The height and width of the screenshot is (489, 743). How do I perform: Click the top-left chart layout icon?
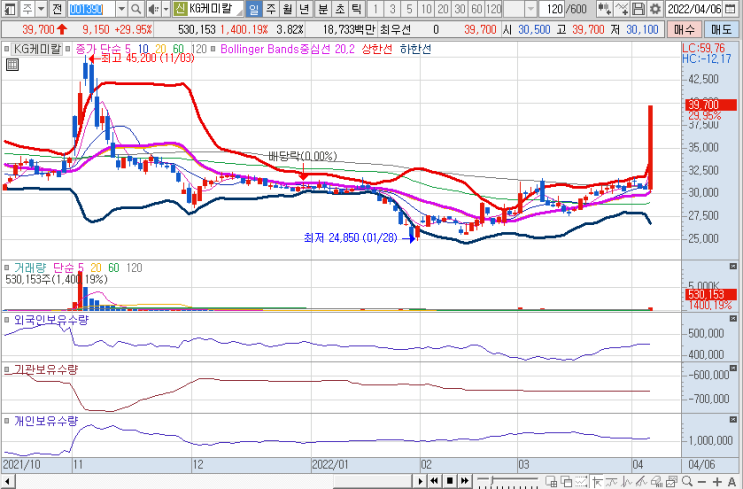(9, 9)
